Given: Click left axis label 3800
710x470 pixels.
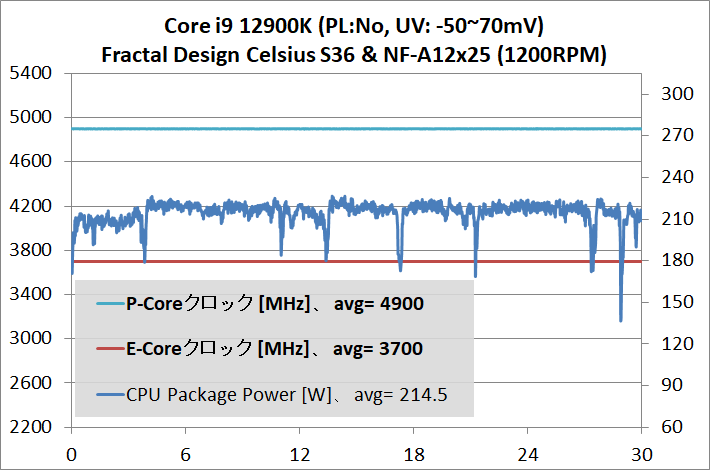Looking at the screenshot, I should 31,249.
